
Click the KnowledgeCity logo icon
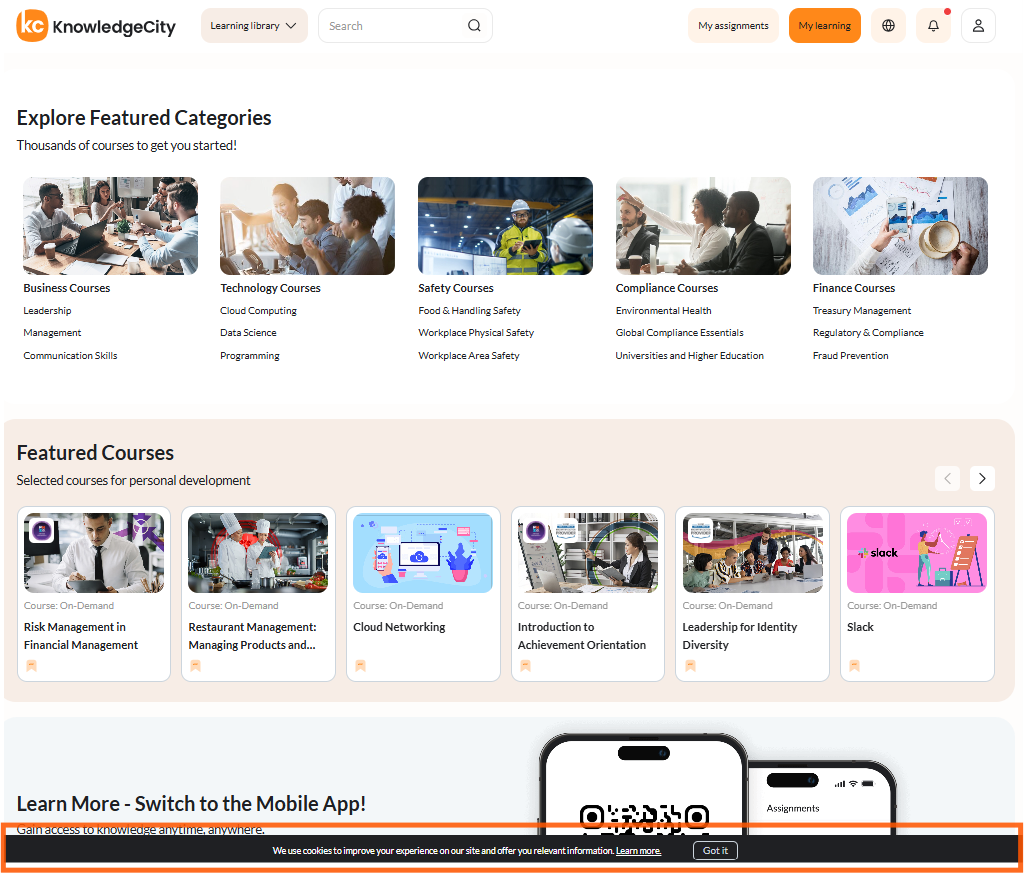point(32,25)
